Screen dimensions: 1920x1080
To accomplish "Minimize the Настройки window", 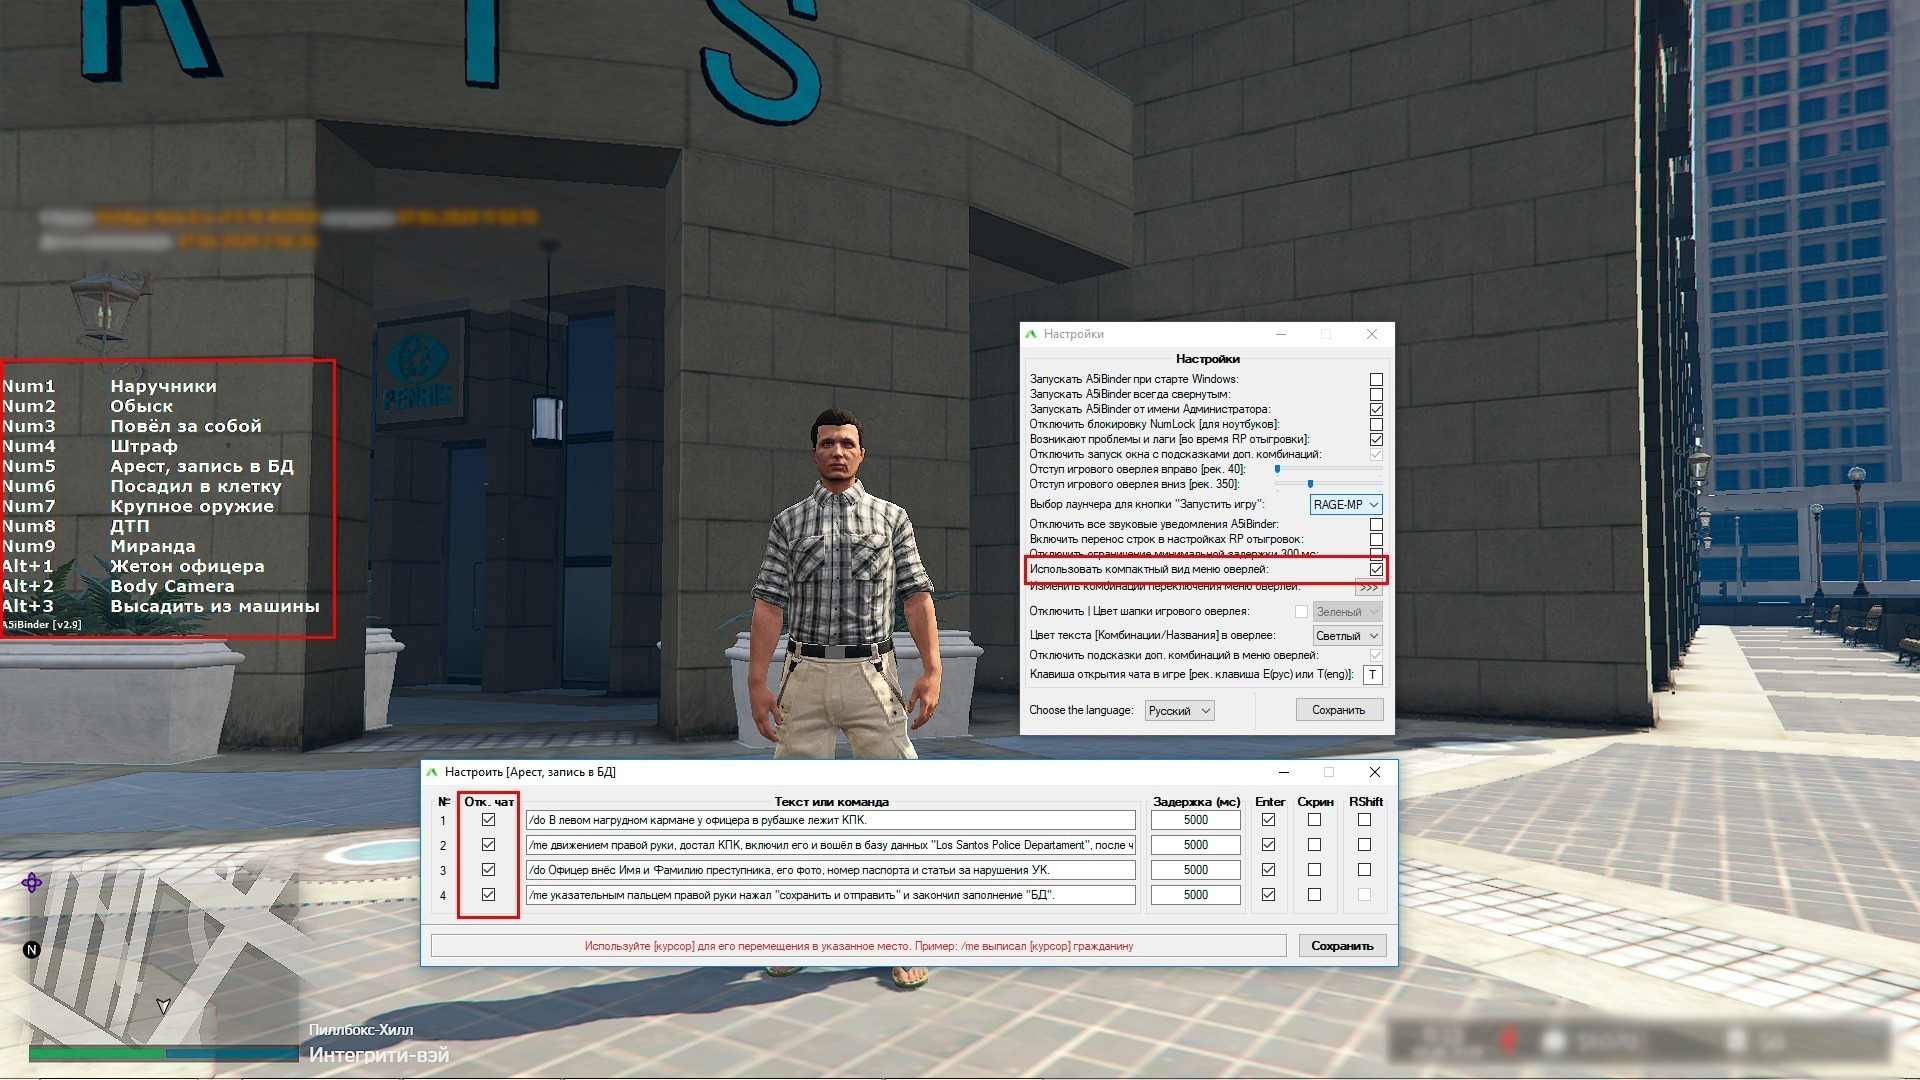I will click(1281, 334).
